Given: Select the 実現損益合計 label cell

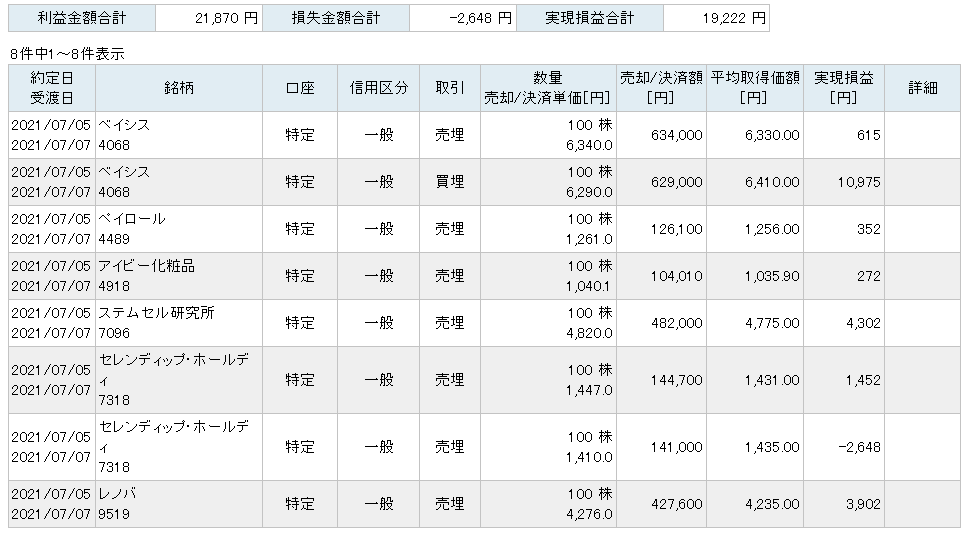Looking at the screenshot, I should 590,18.
